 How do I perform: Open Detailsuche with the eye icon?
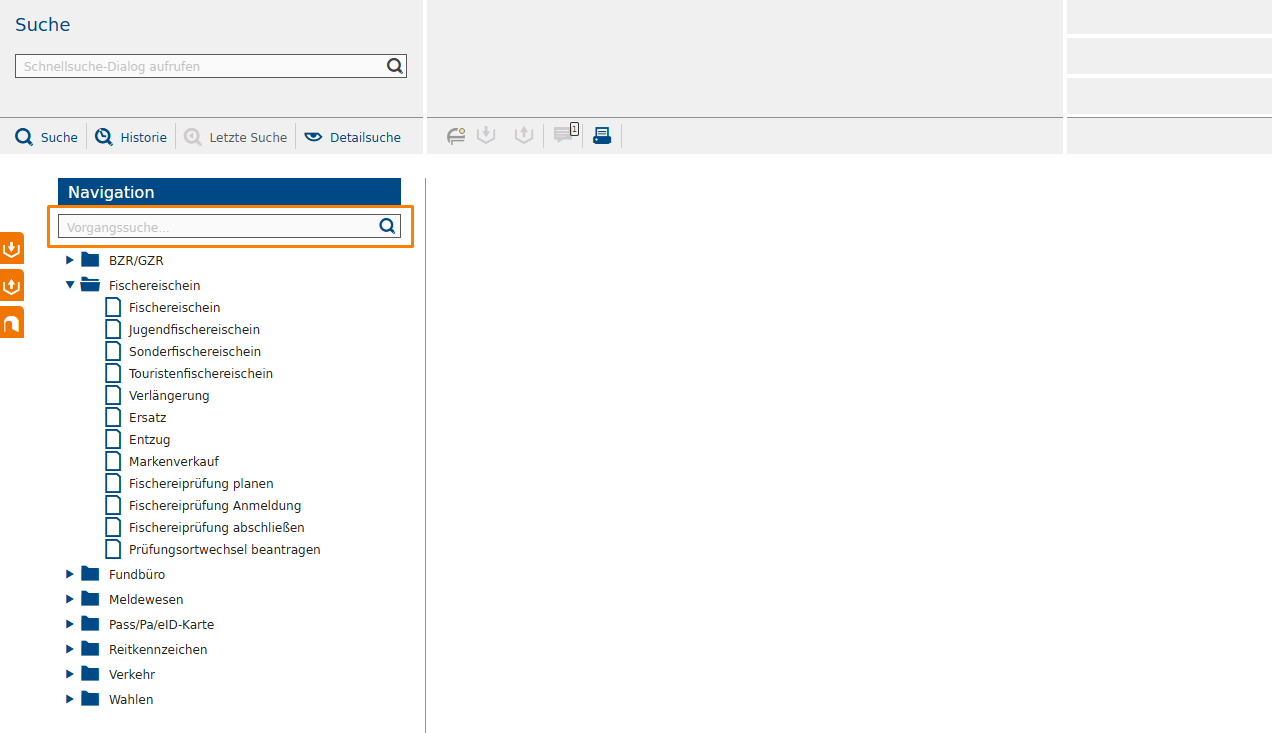click(x=353, y=137)
